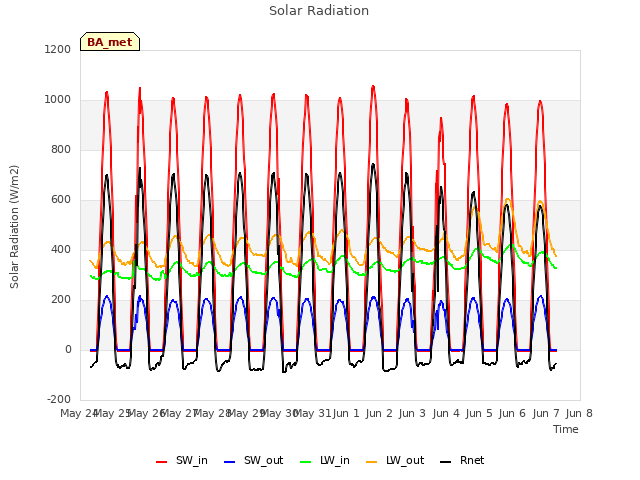The height and width of the screenshot is (480, 640).
Task: Toggle the LW_in legend entry
Action: (325, 460)
